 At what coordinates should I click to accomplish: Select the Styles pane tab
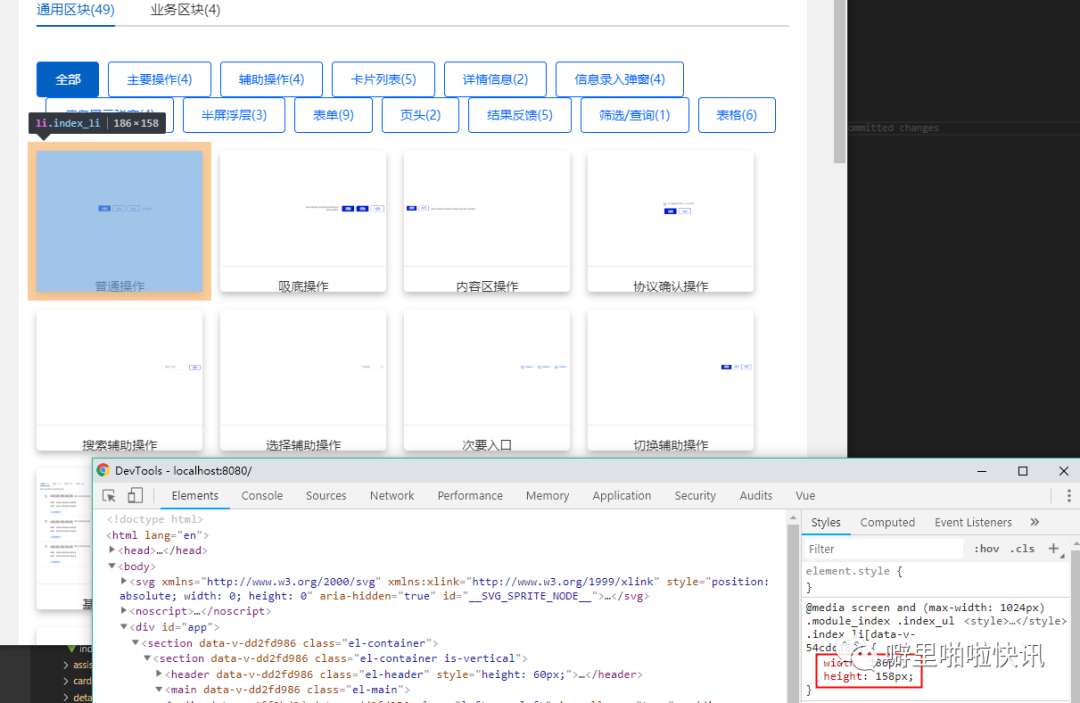825,522
